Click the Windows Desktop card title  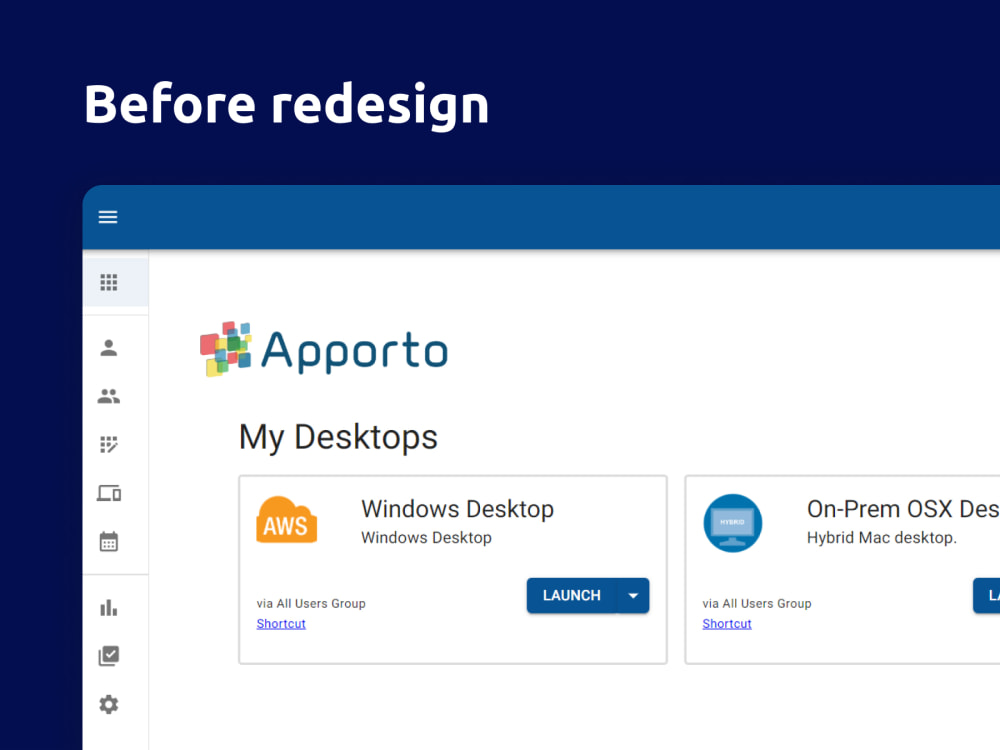(457, 509)
